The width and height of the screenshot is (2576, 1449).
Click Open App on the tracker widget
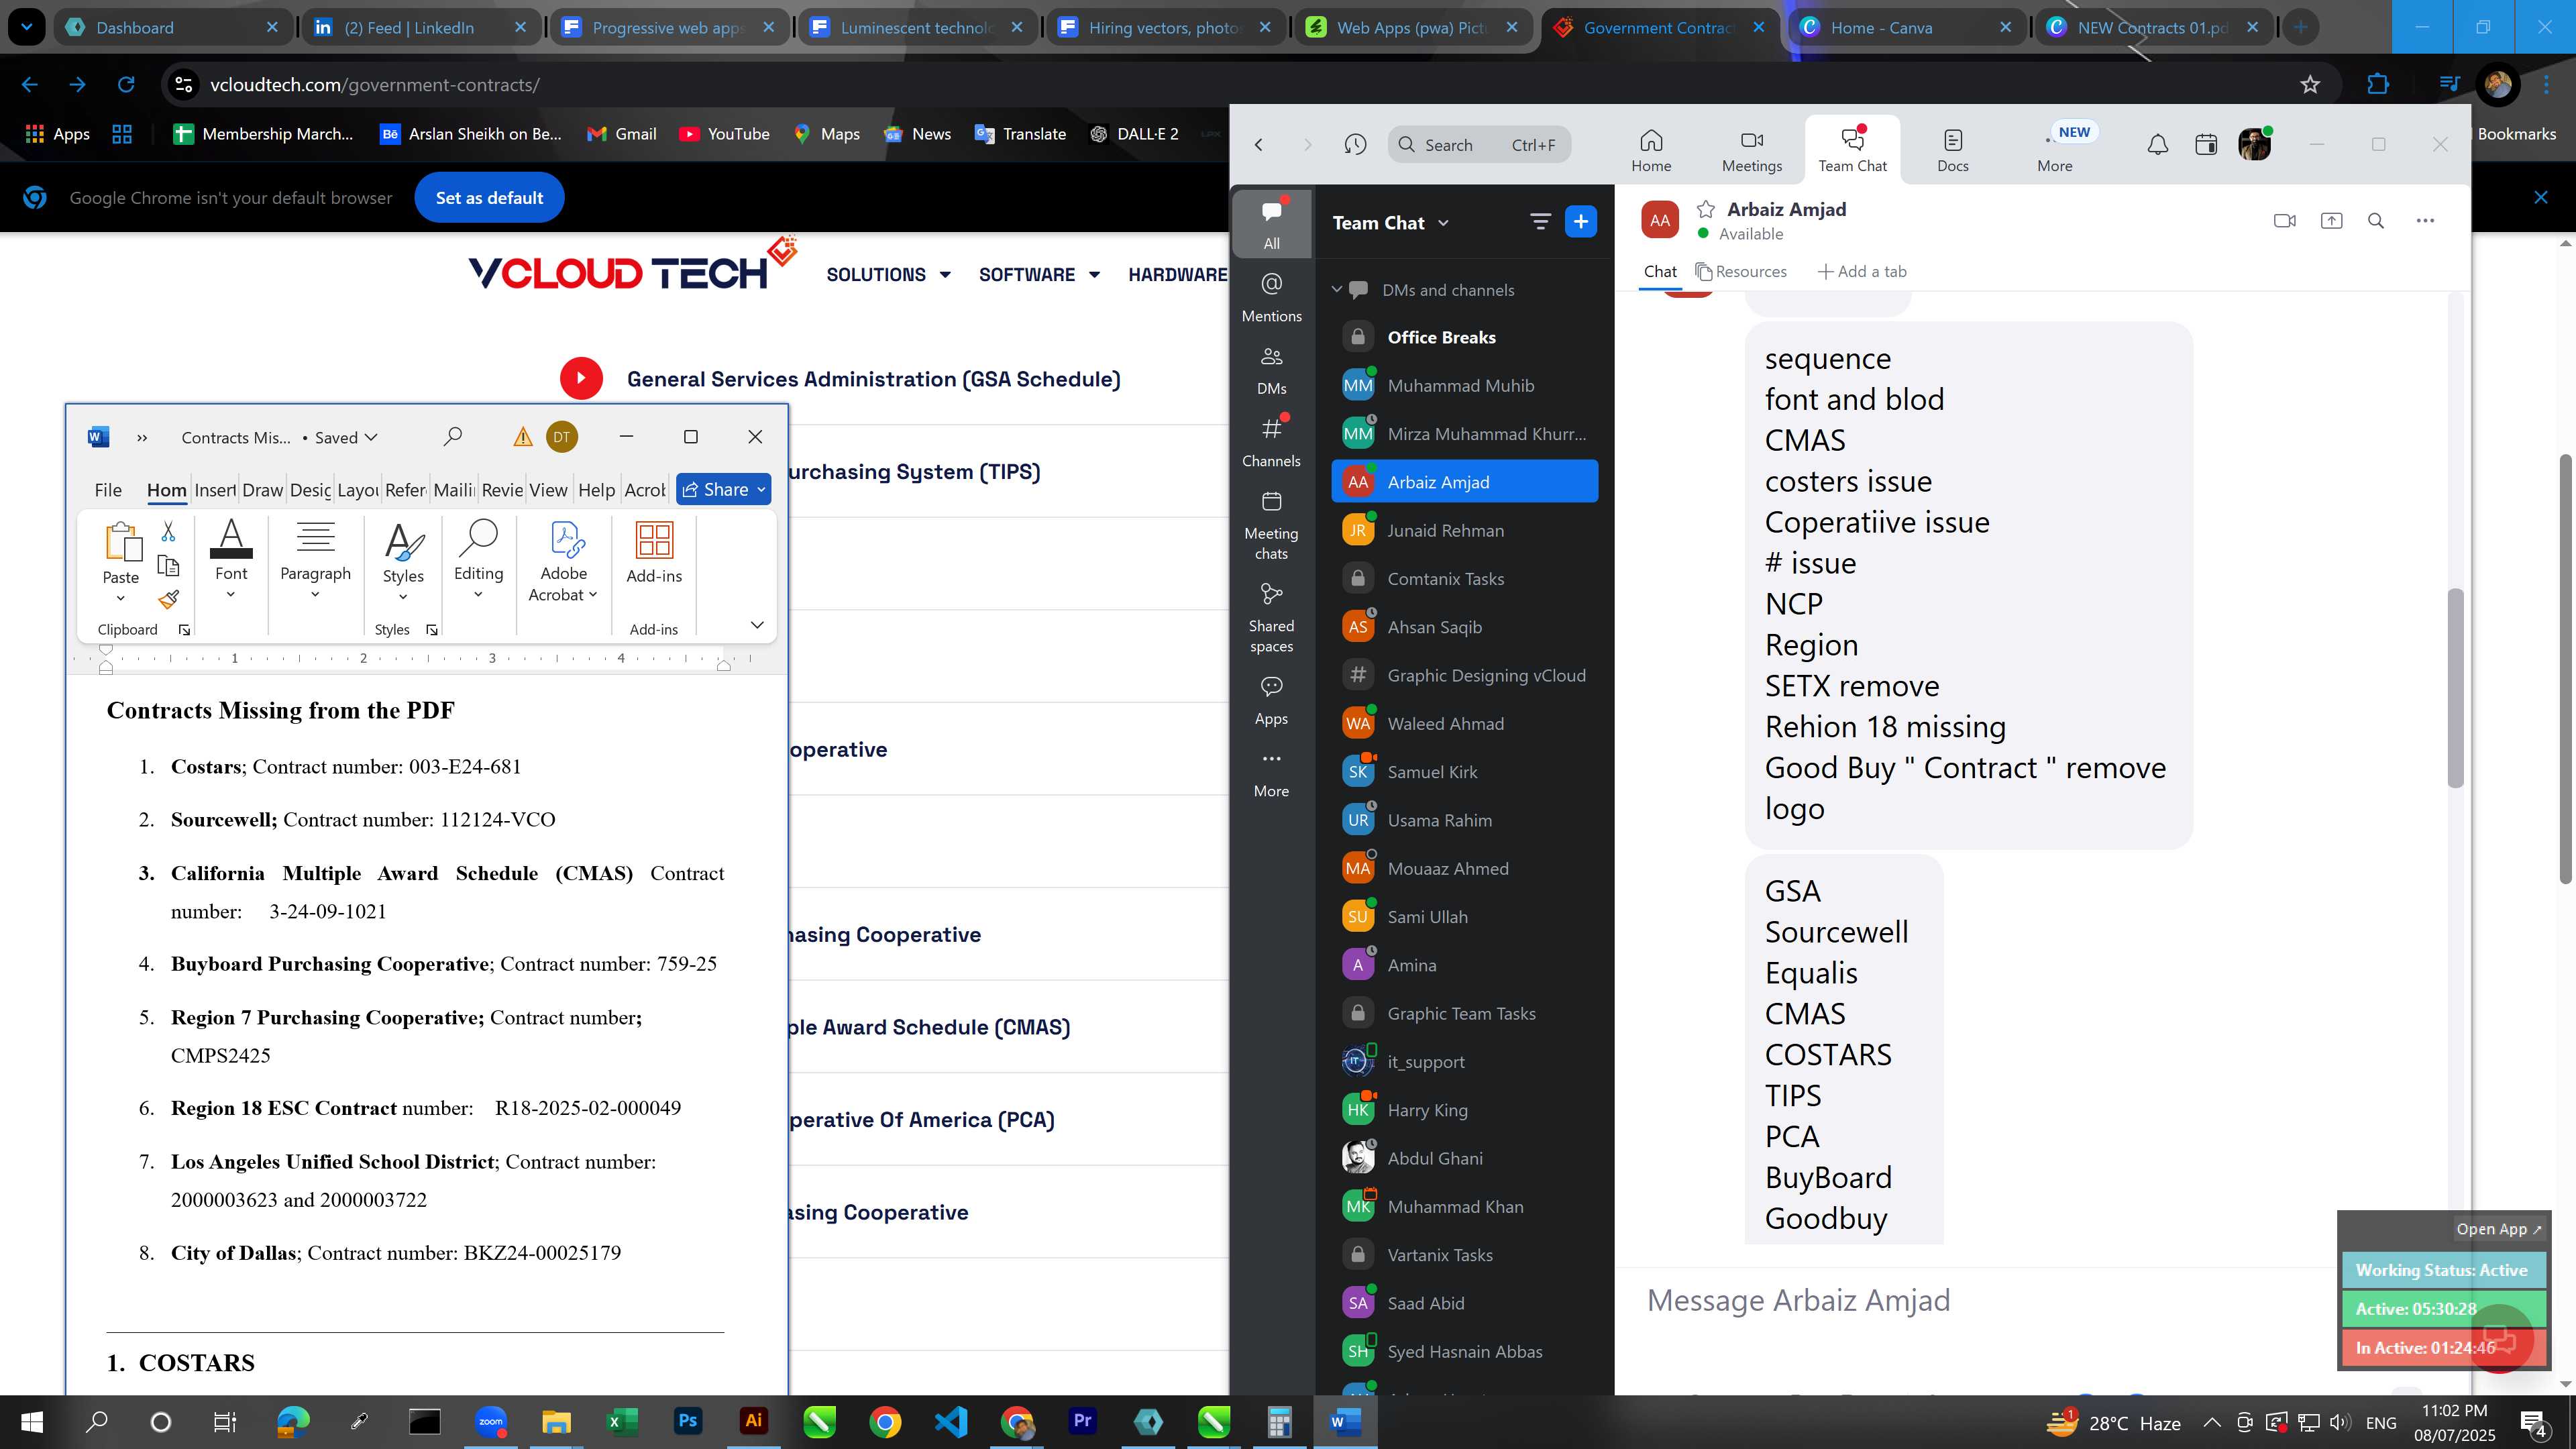coord(2498,1229)
